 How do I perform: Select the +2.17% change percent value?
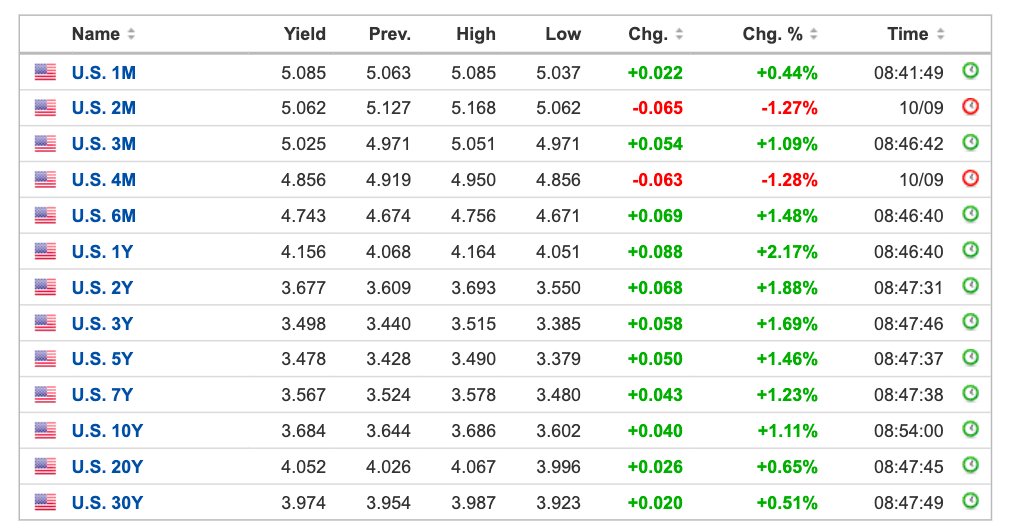787,251
